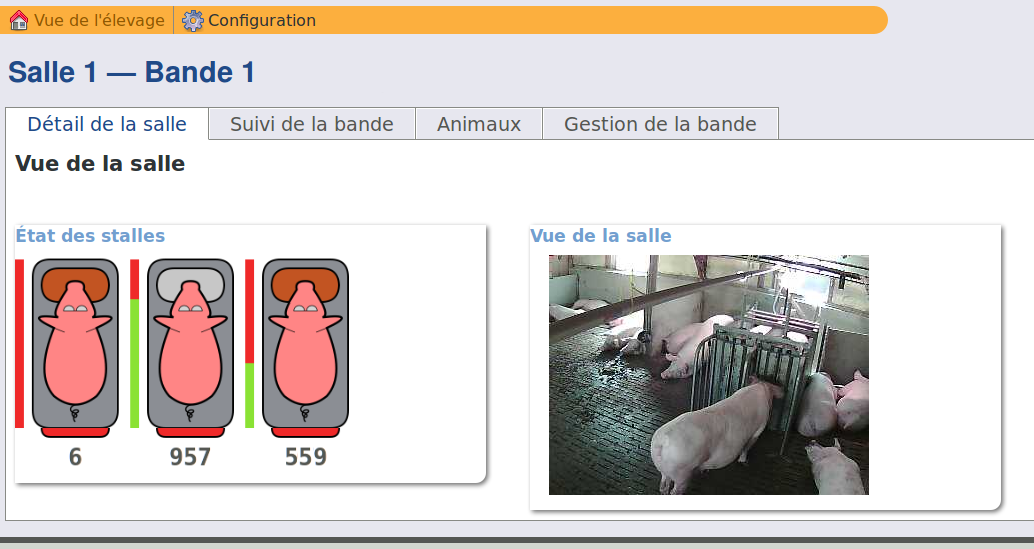The image size is (1034, 549).
Task: Click the red house home icon
Action: click(19, 20)
